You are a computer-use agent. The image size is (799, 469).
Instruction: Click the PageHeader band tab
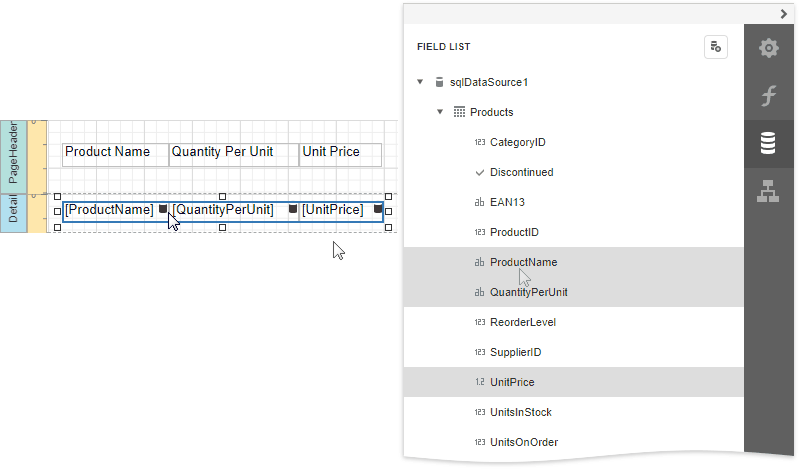(13, 156)
